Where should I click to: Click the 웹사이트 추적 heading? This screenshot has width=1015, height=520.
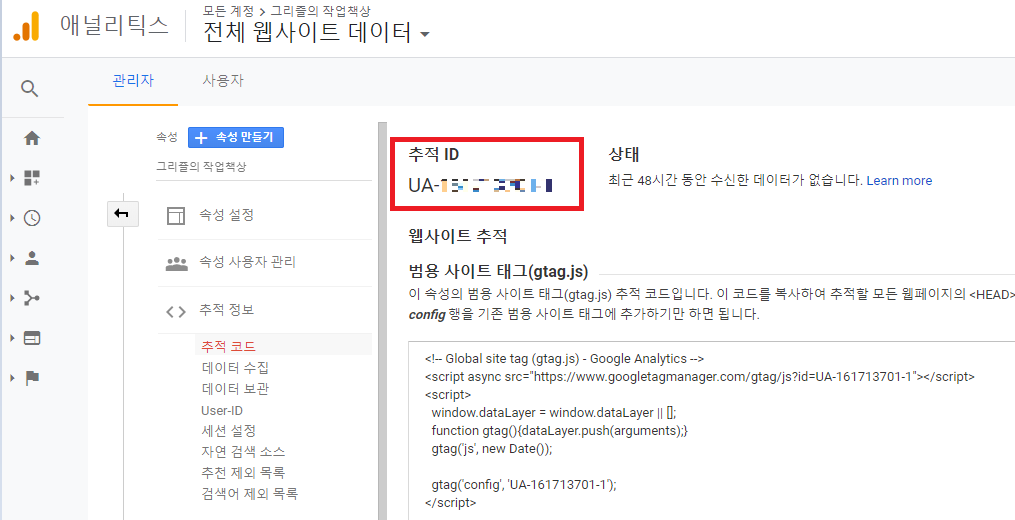pyautogui.click(x=458, y=236)
